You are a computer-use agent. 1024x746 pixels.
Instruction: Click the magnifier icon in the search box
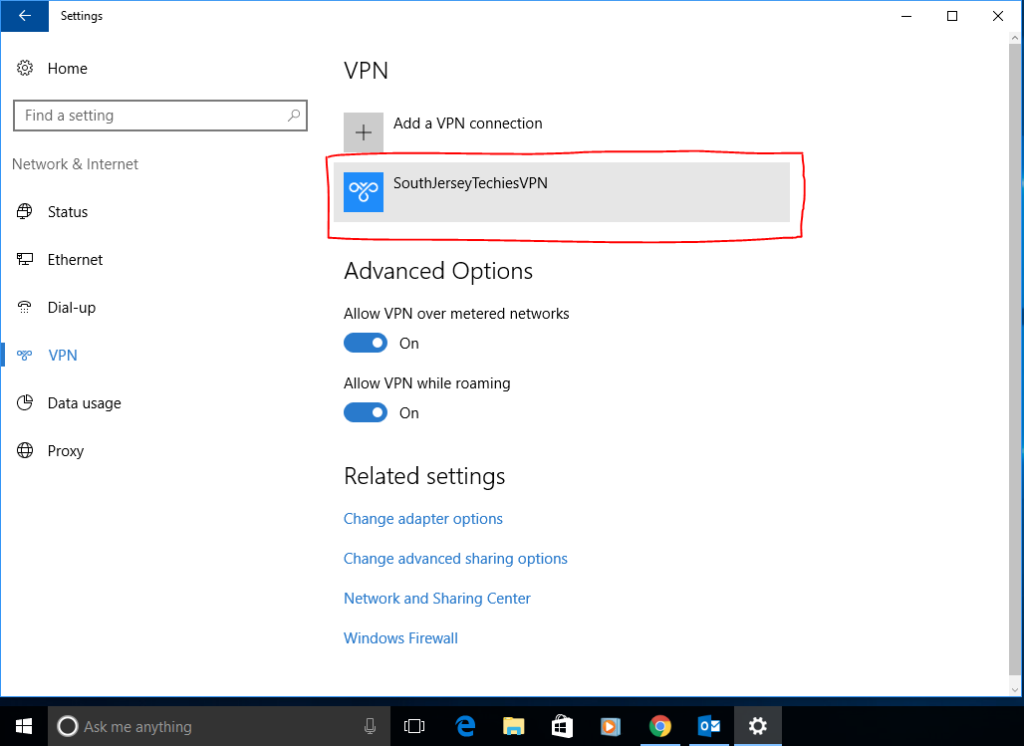click(x=294, y=115)
